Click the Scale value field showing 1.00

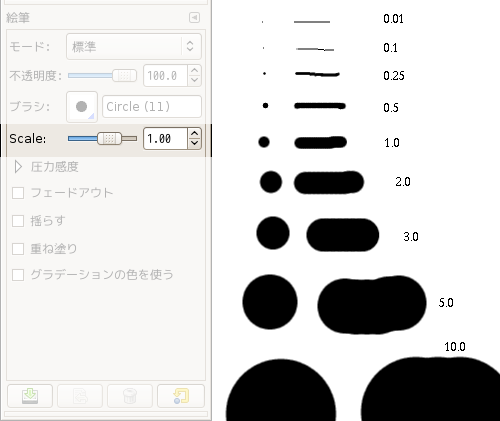[x=165, y=138]
